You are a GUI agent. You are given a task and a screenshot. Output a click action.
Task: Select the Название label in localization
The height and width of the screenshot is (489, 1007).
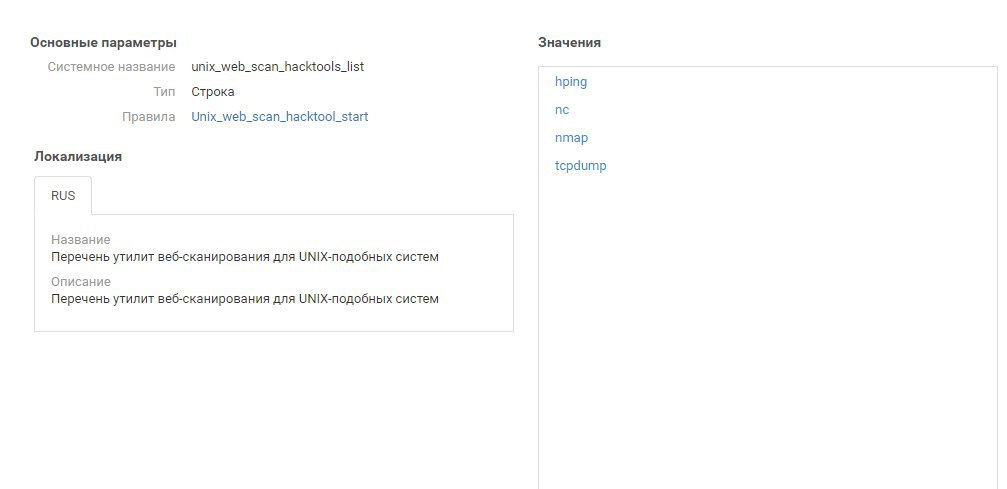[81, 240]
